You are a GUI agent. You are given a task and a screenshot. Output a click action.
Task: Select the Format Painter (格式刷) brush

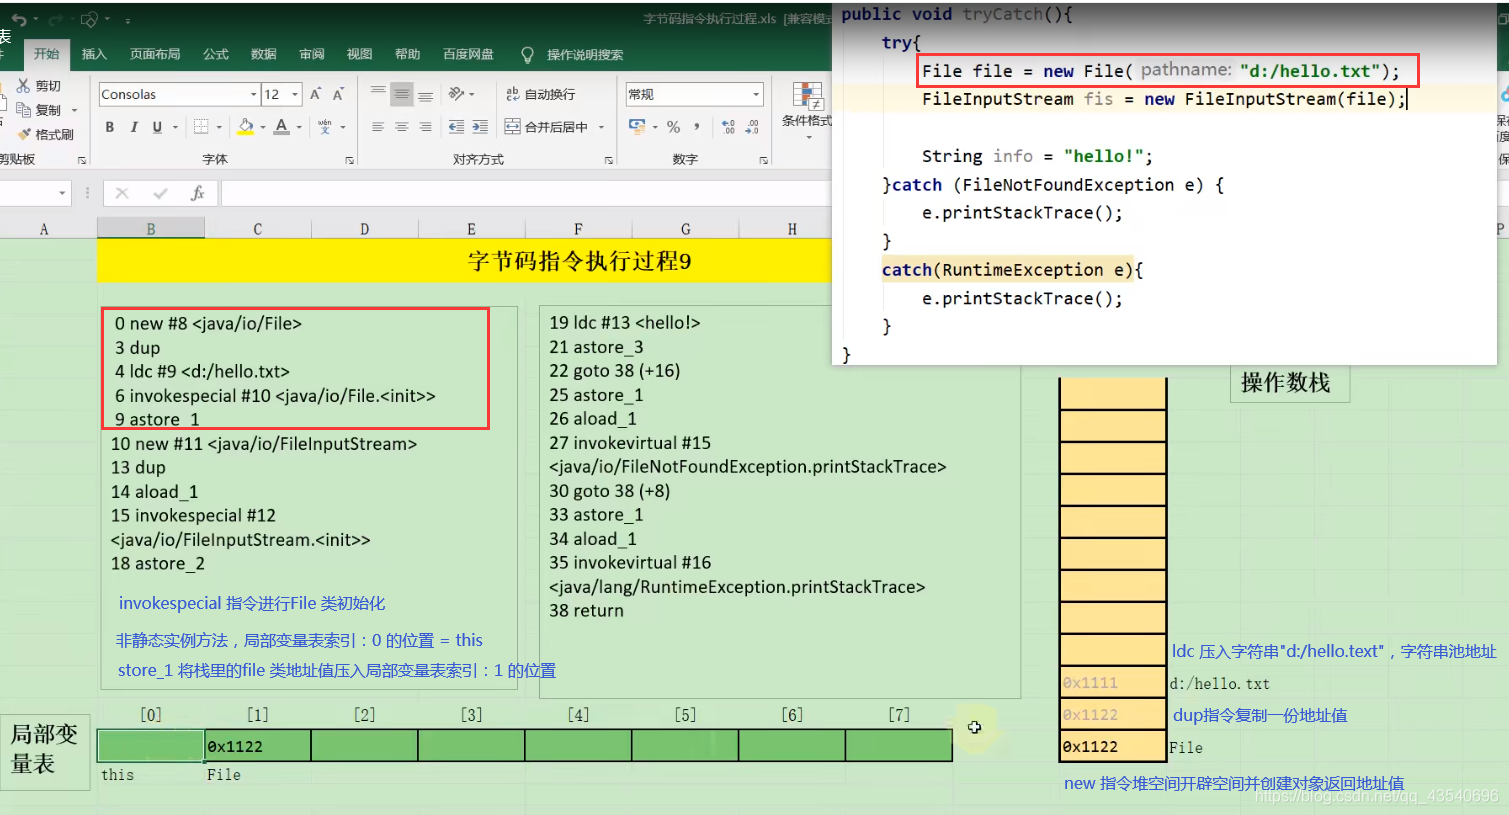(24, 134)
